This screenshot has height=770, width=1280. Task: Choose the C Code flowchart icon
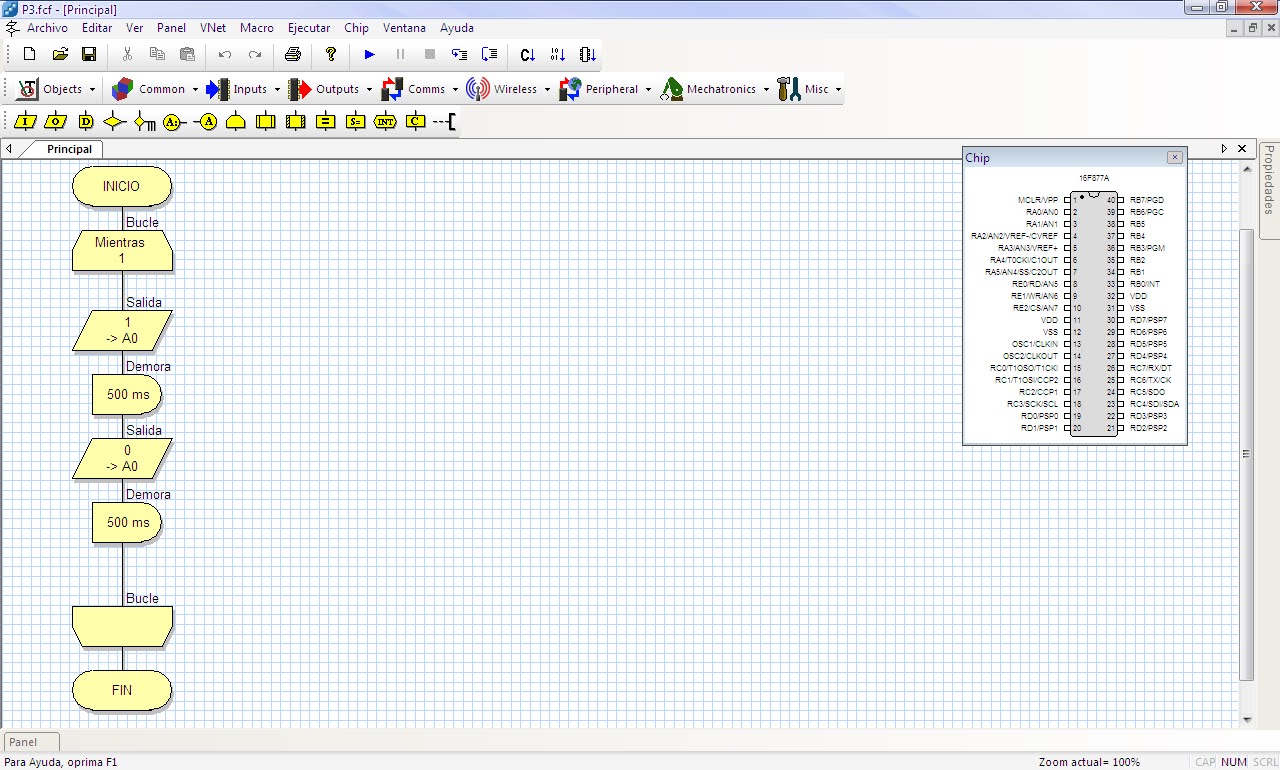pyautogui.click(x=414, y=121)
